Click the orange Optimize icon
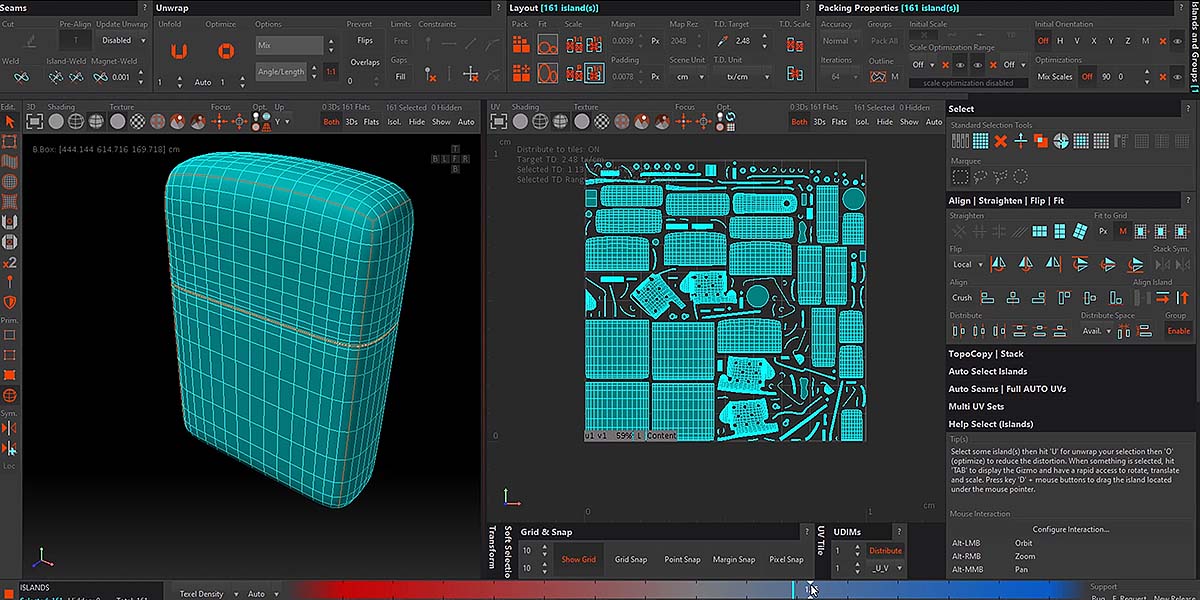This screenshot has width=1200, height=600. click(x=226, y=50)
